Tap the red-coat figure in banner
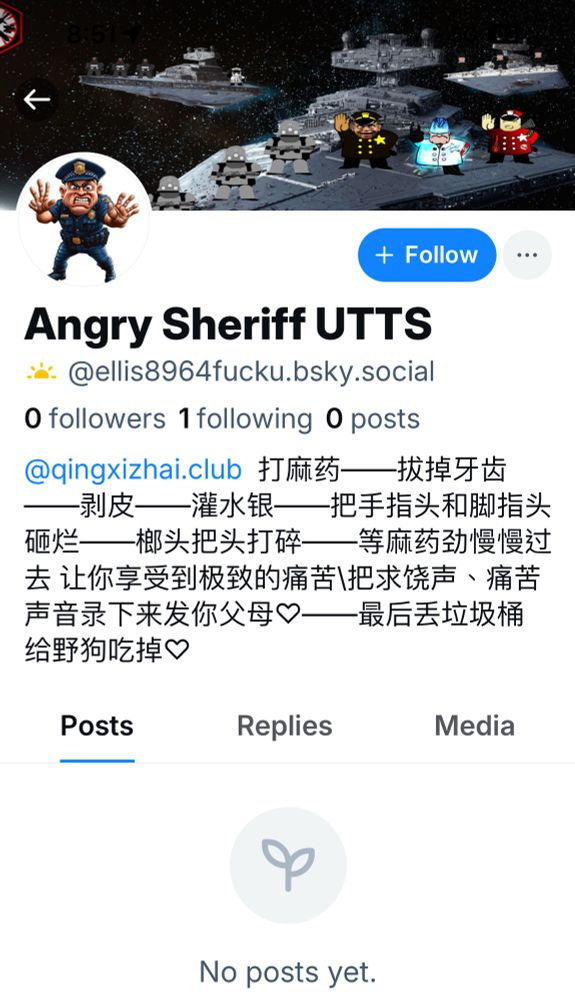This screenshot has height=1000, width=575. point(511,136)
